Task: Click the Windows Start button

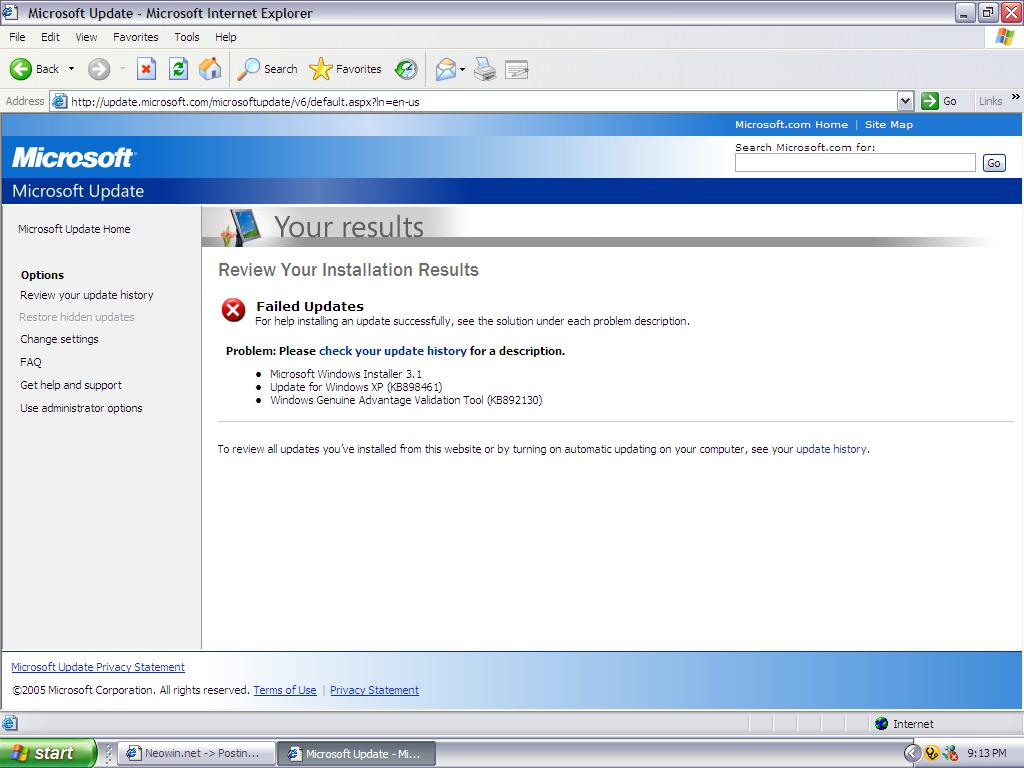Action: pos(47,752)
